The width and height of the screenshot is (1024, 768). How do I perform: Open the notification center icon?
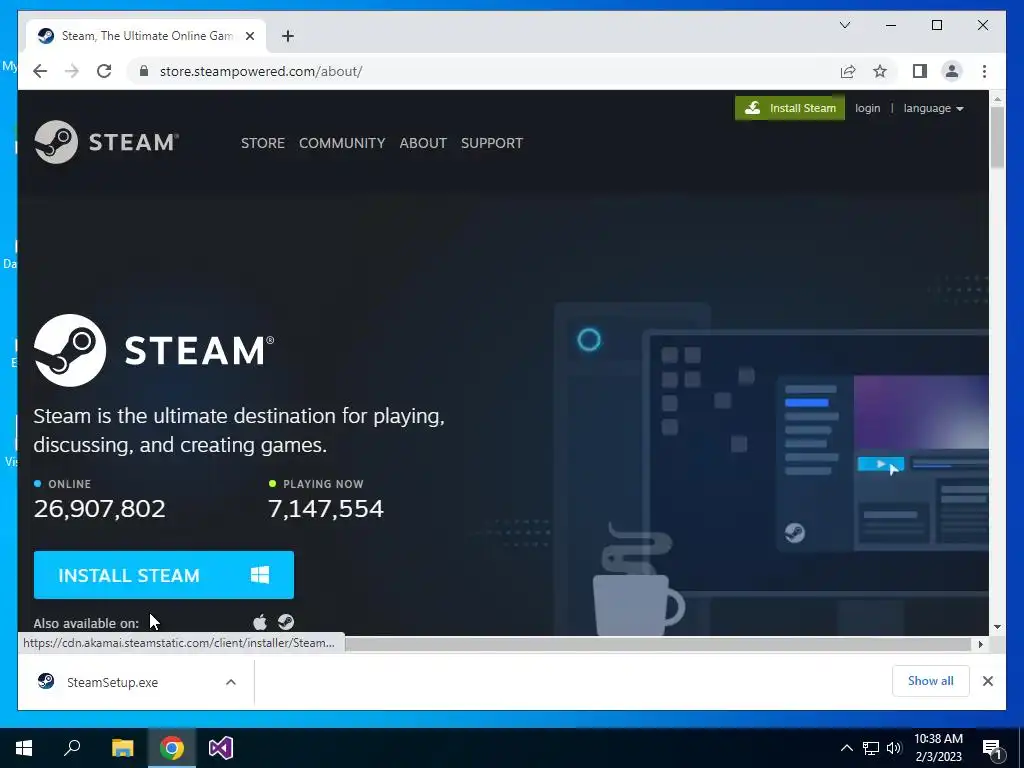[993, 748]
